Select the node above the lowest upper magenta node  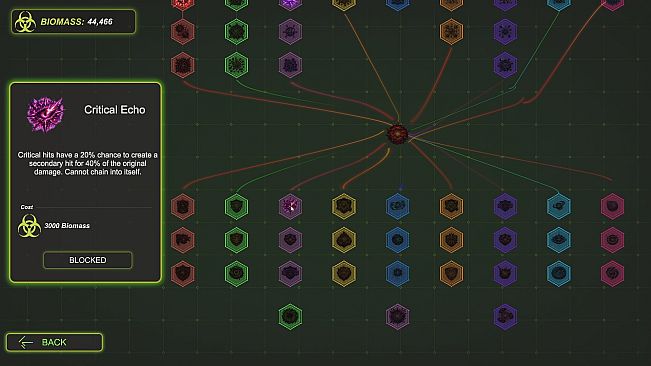pos(290,32)
